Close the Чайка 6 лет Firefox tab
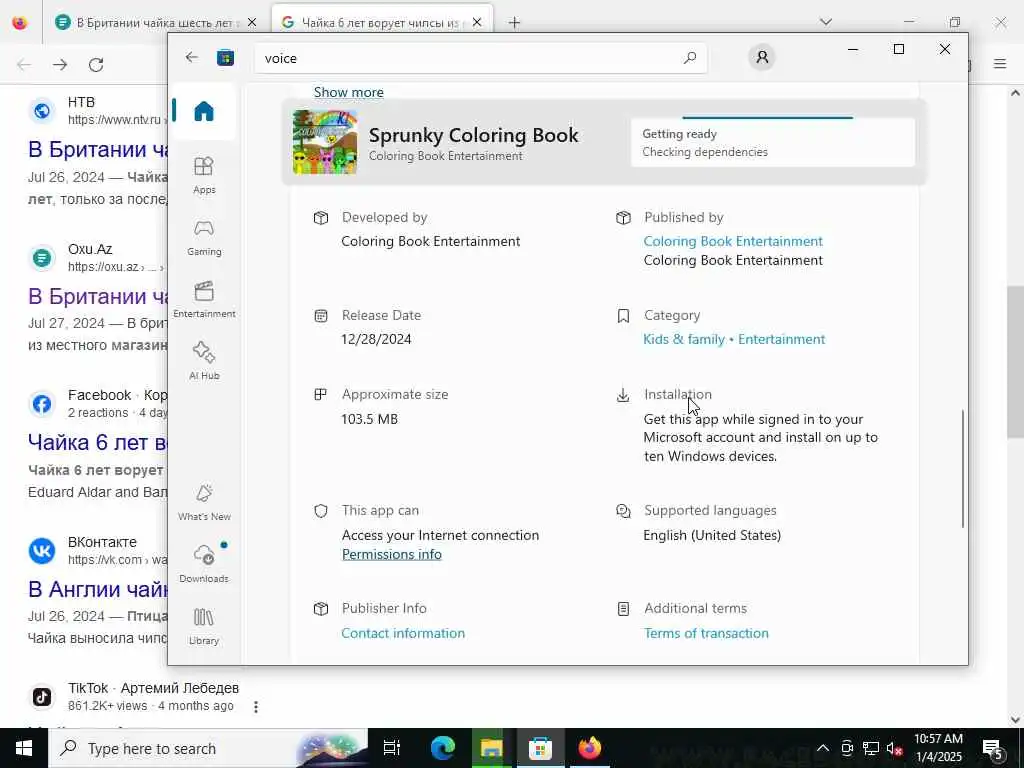This screenshot has height=768, width=1024. pyautogui.click(x=477, y=22)
